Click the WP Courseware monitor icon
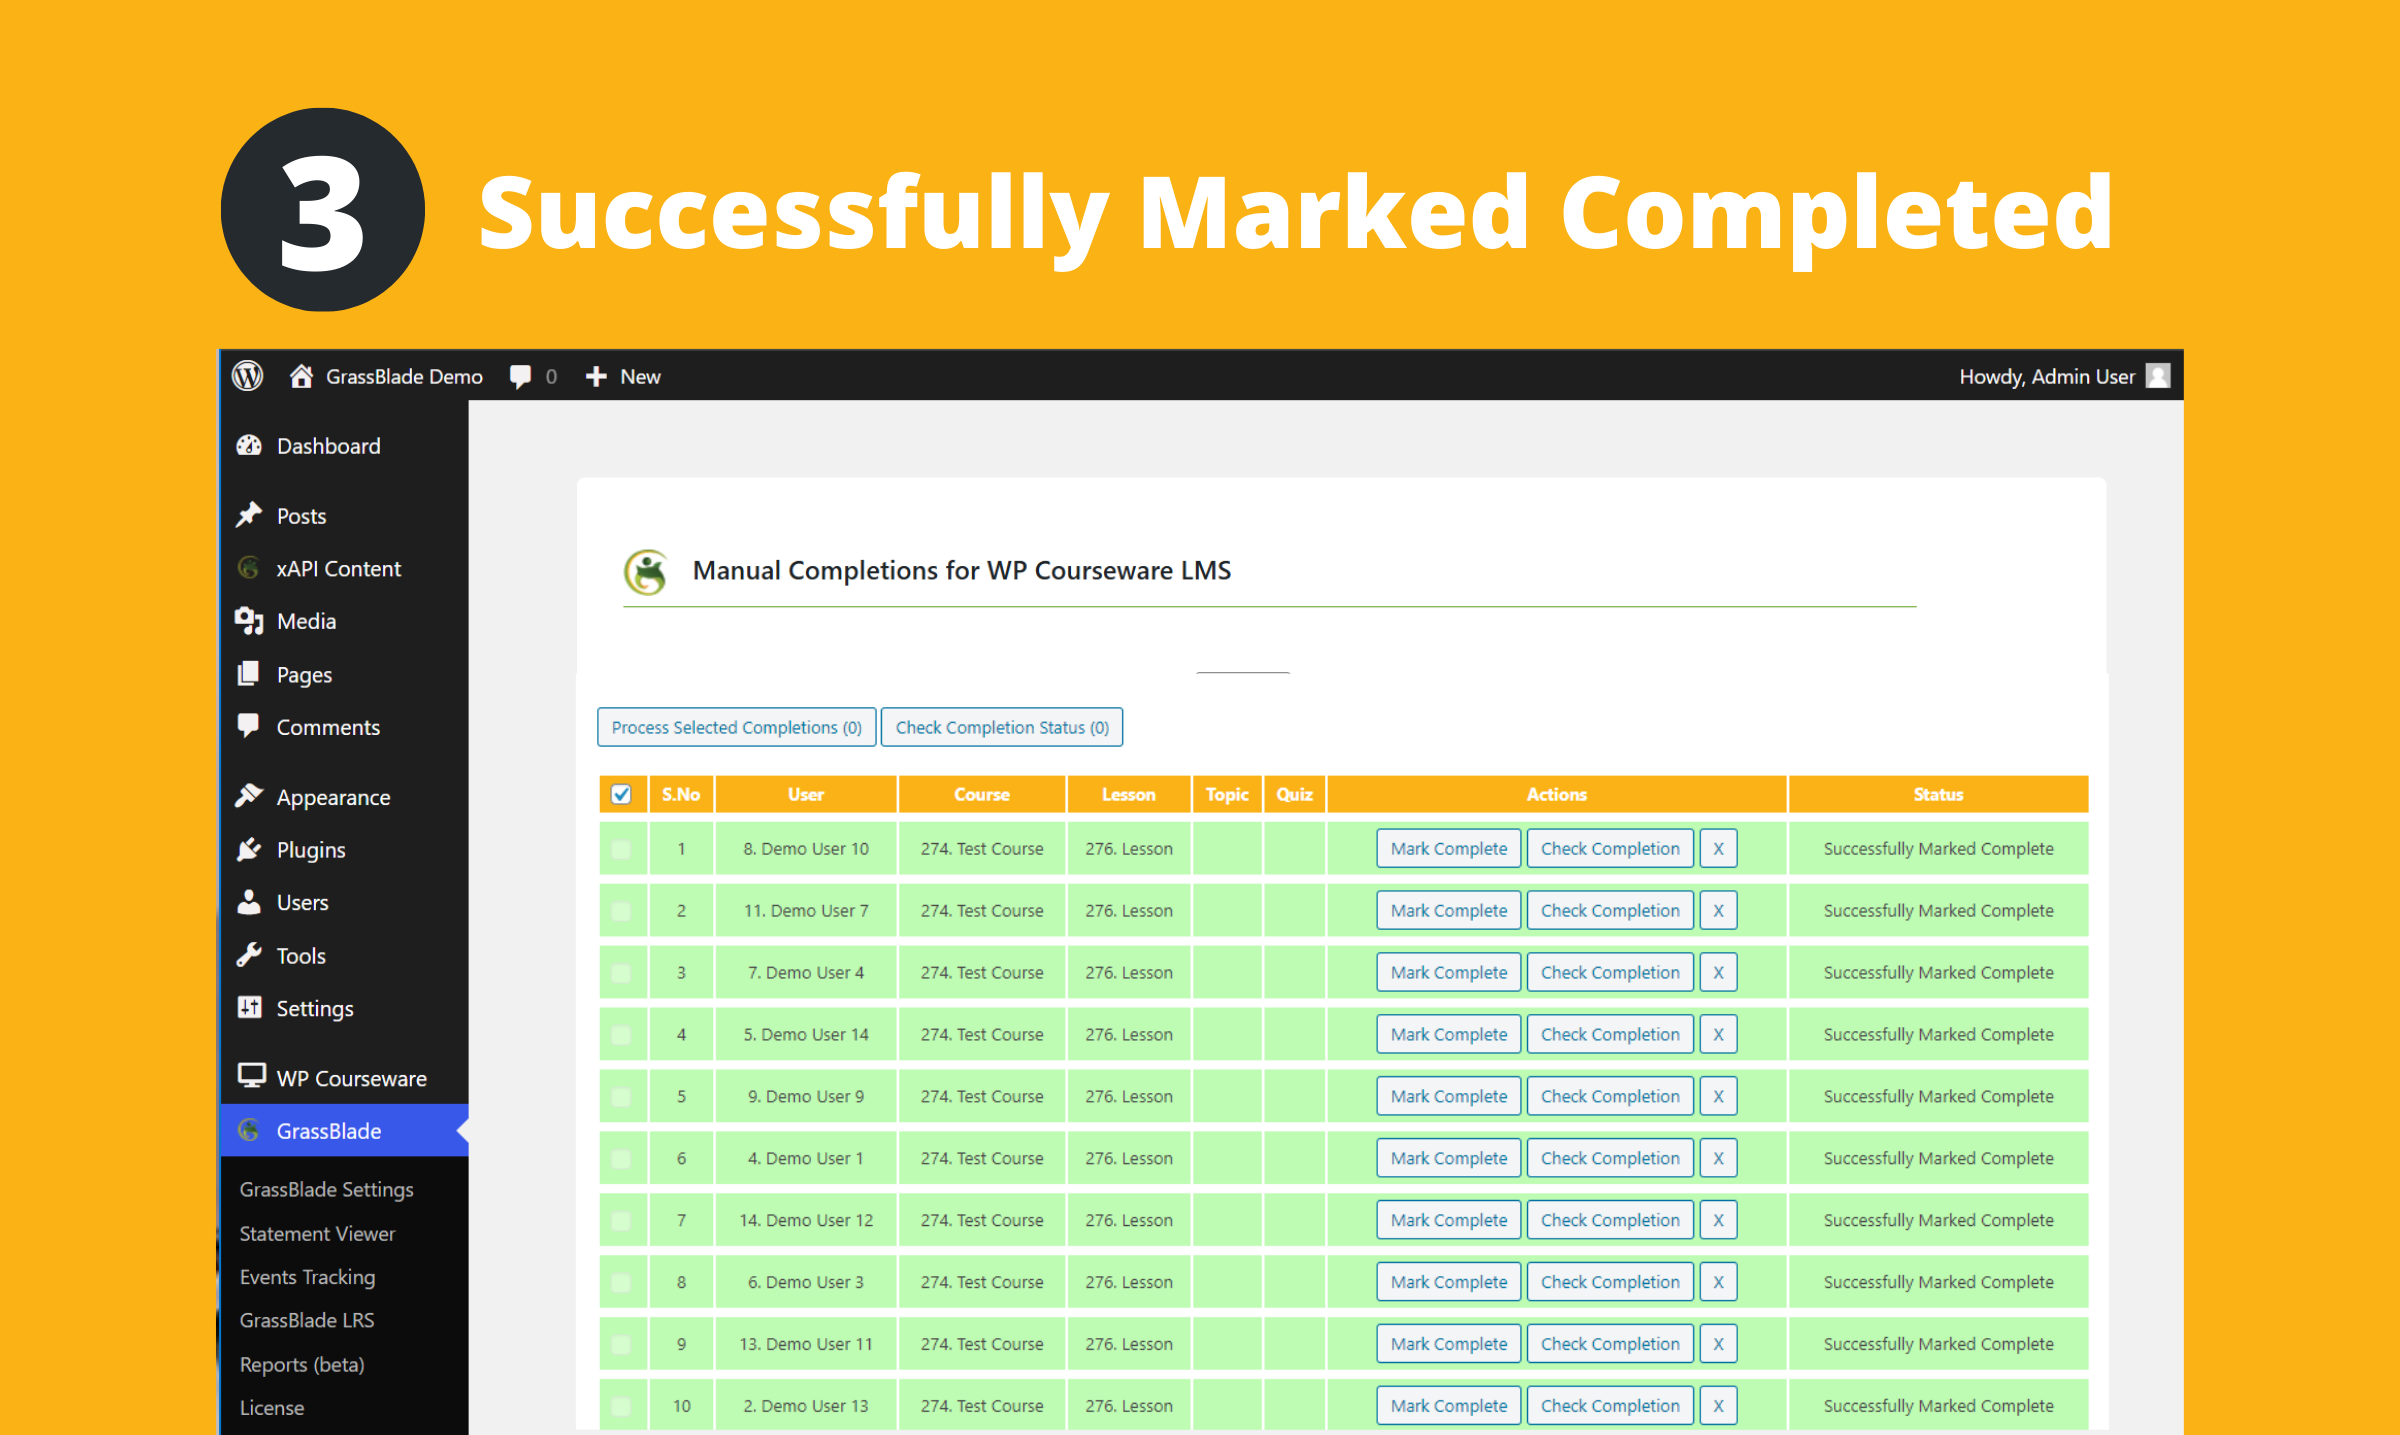The image size is (2400, 1435). tap(251, 1077)
